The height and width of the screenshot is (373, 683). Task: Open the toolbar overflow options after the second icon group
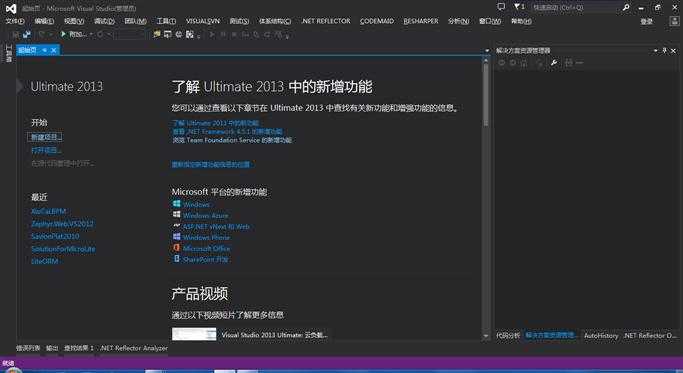pos(199,36)
